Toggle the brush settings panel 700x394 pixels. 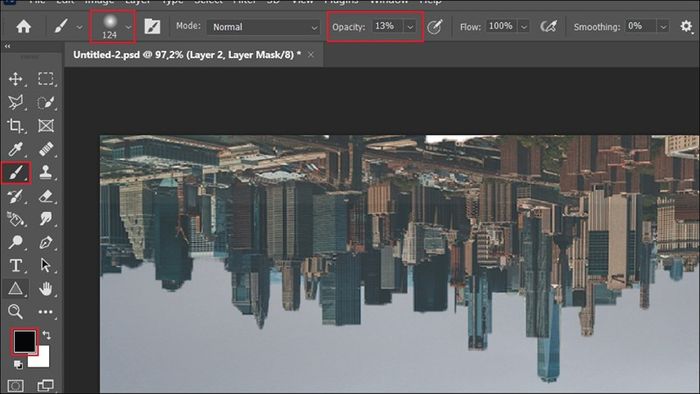coord(152,27)
